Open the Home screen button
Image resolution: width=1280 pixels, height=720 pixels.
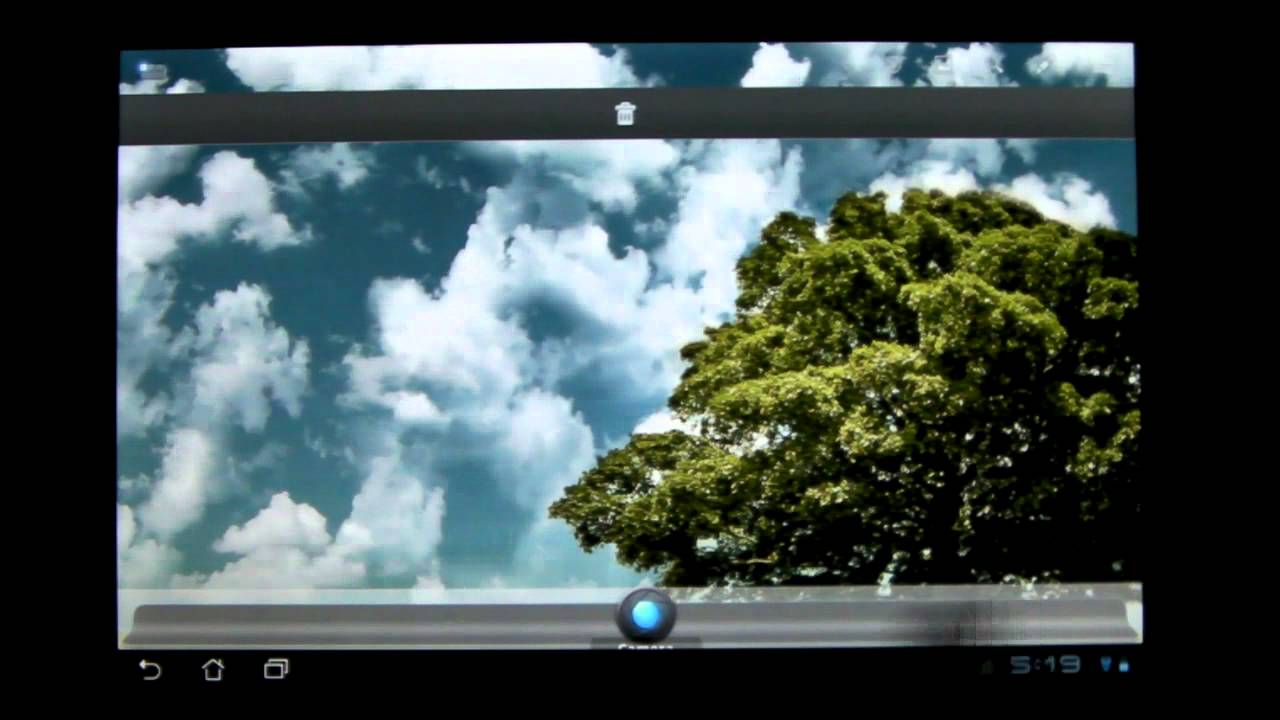[213, 670]
